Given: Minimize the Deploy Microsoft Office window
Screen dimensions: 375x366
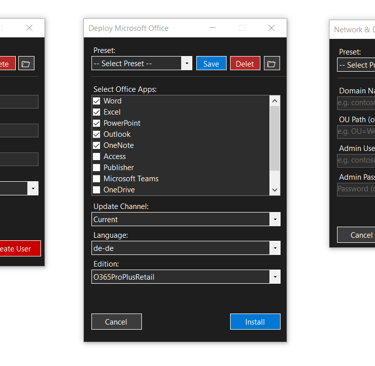Looking at the screenshot, I should (212, 28).
